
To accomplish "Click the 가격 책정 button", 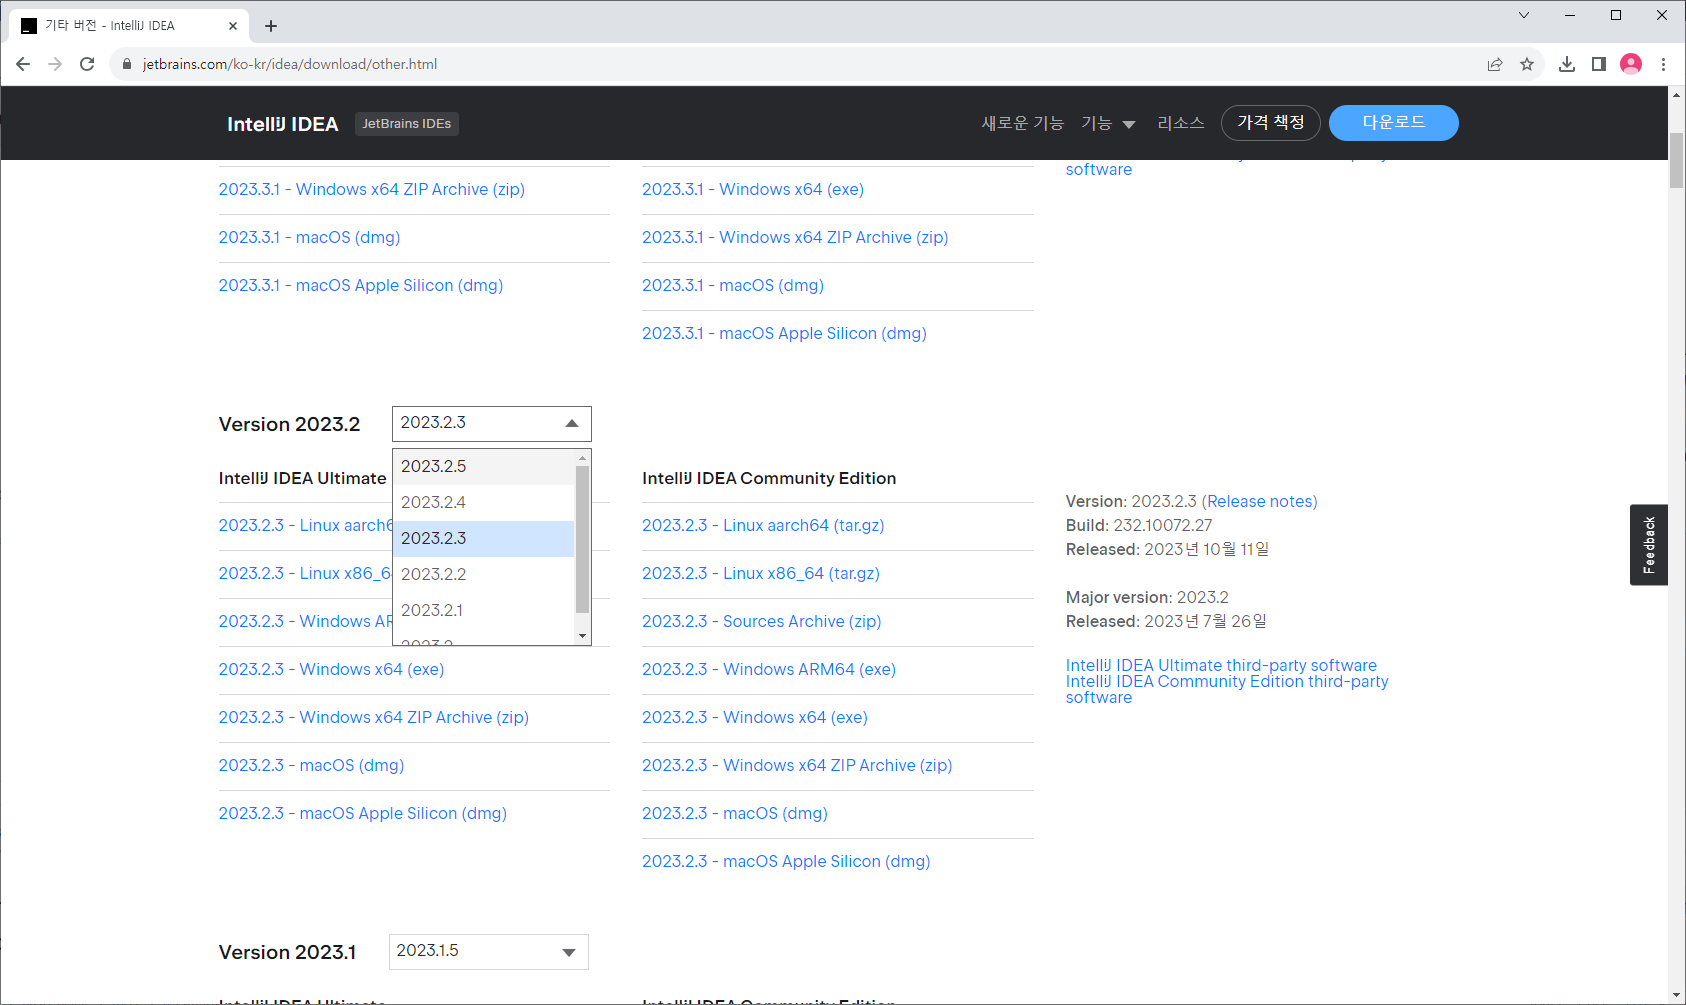I will 1271,123.
